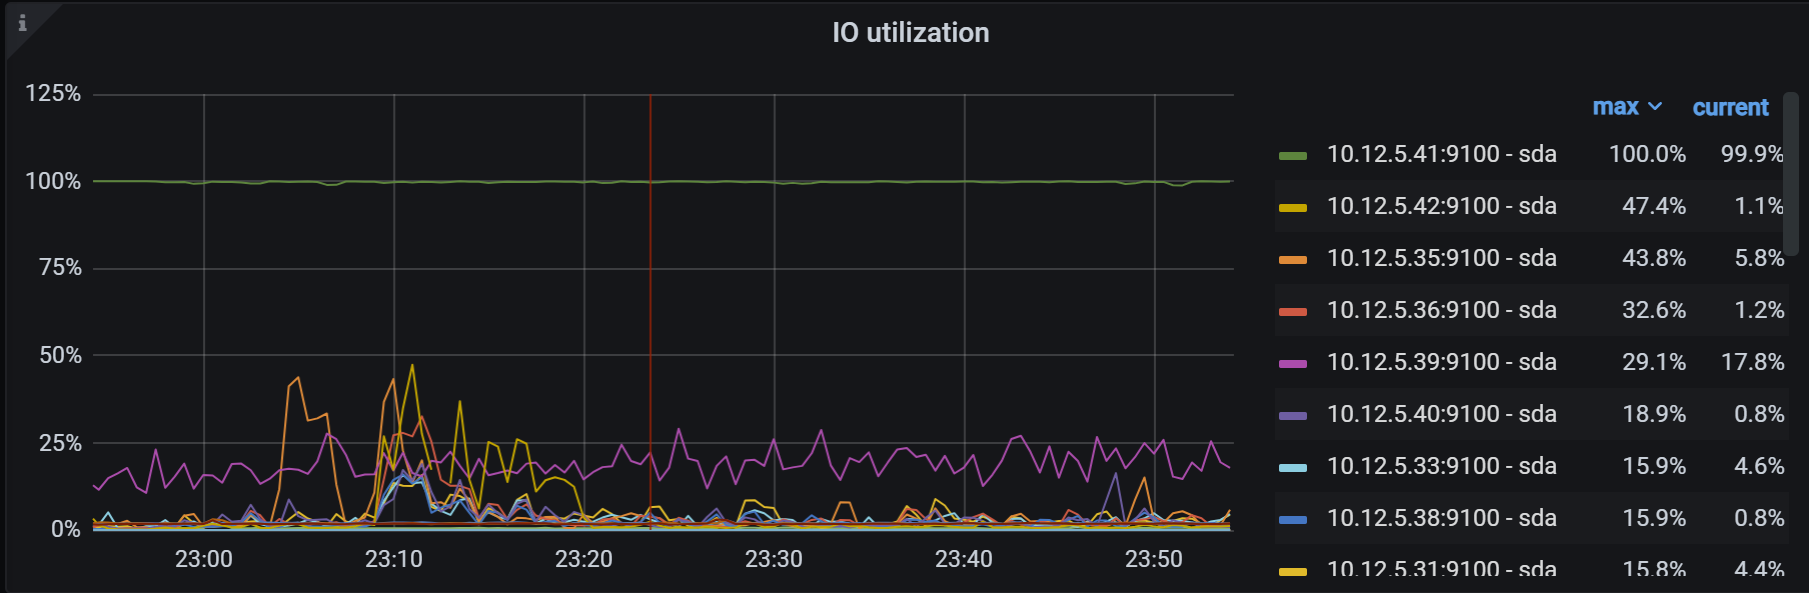The width and height of the screenshot is (1809, 593).
Task: Select the 10.12.5.38:9100 - sda legend entry
Action: (1441, 518)
